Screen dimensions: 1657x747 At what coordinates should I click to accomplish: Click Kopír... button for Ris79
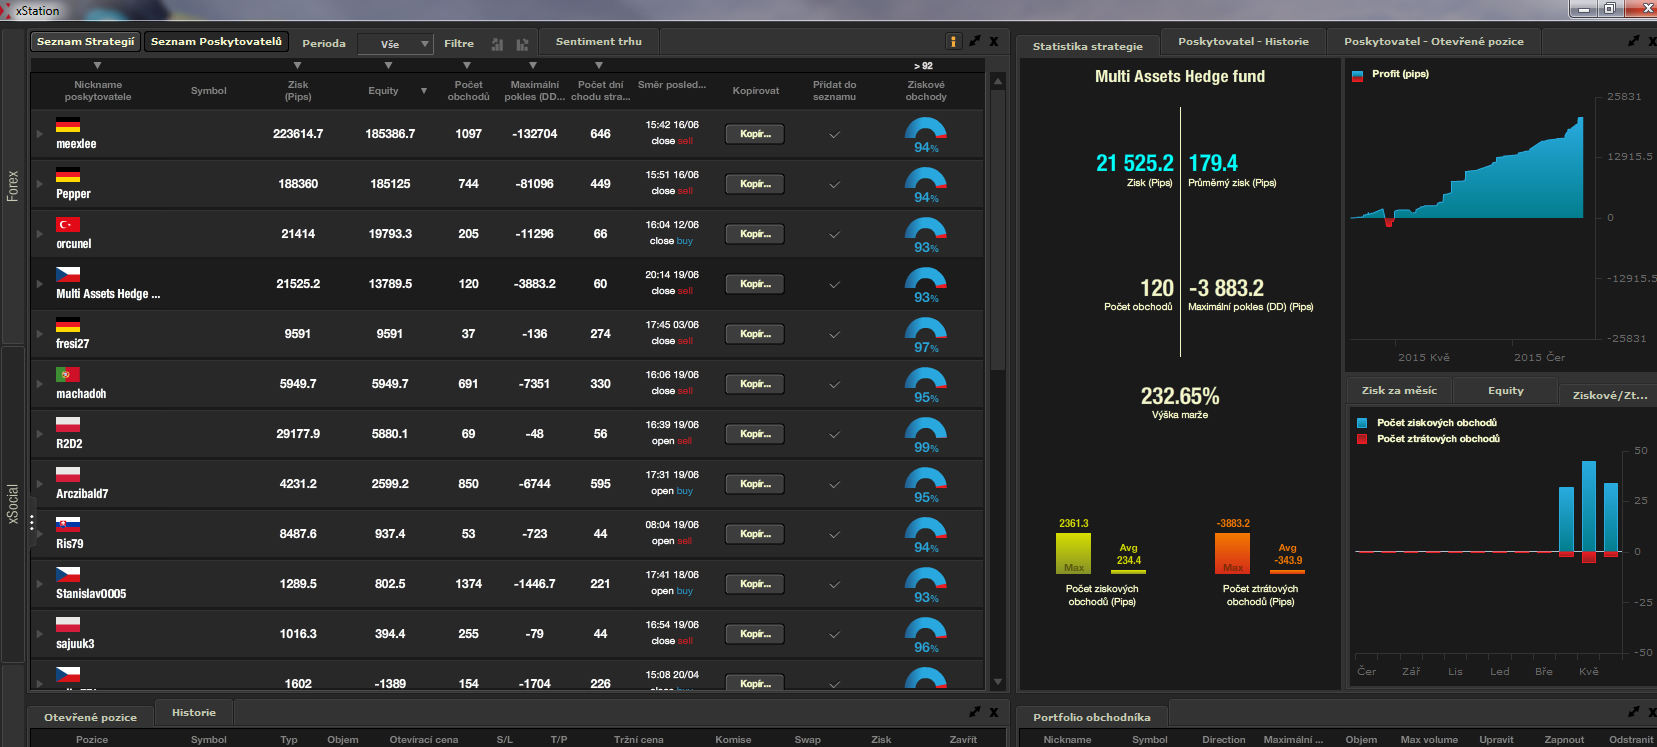tap(755, 534)
